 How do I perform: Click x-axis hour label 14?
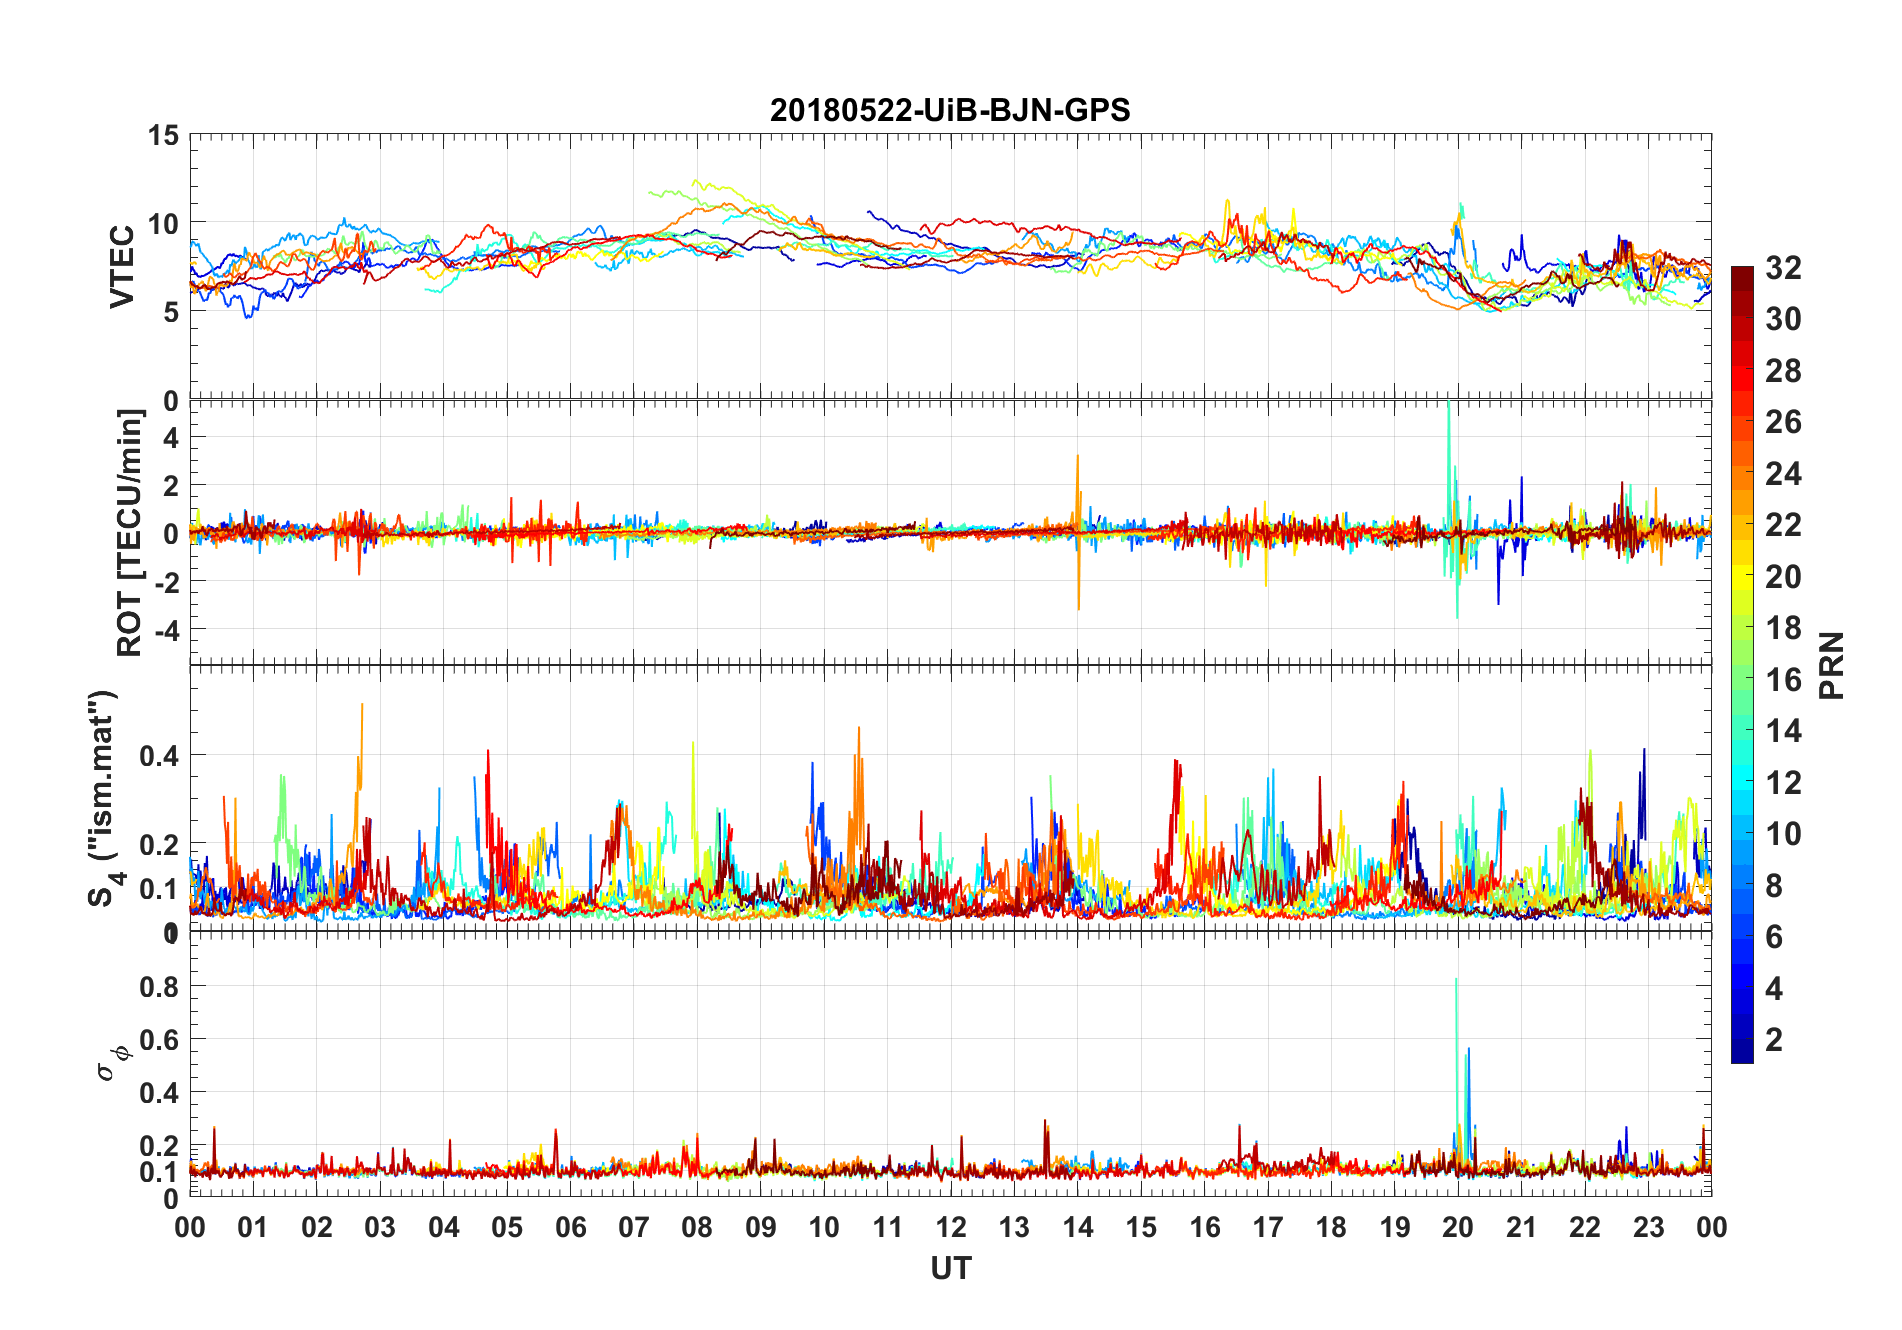1078,1228
